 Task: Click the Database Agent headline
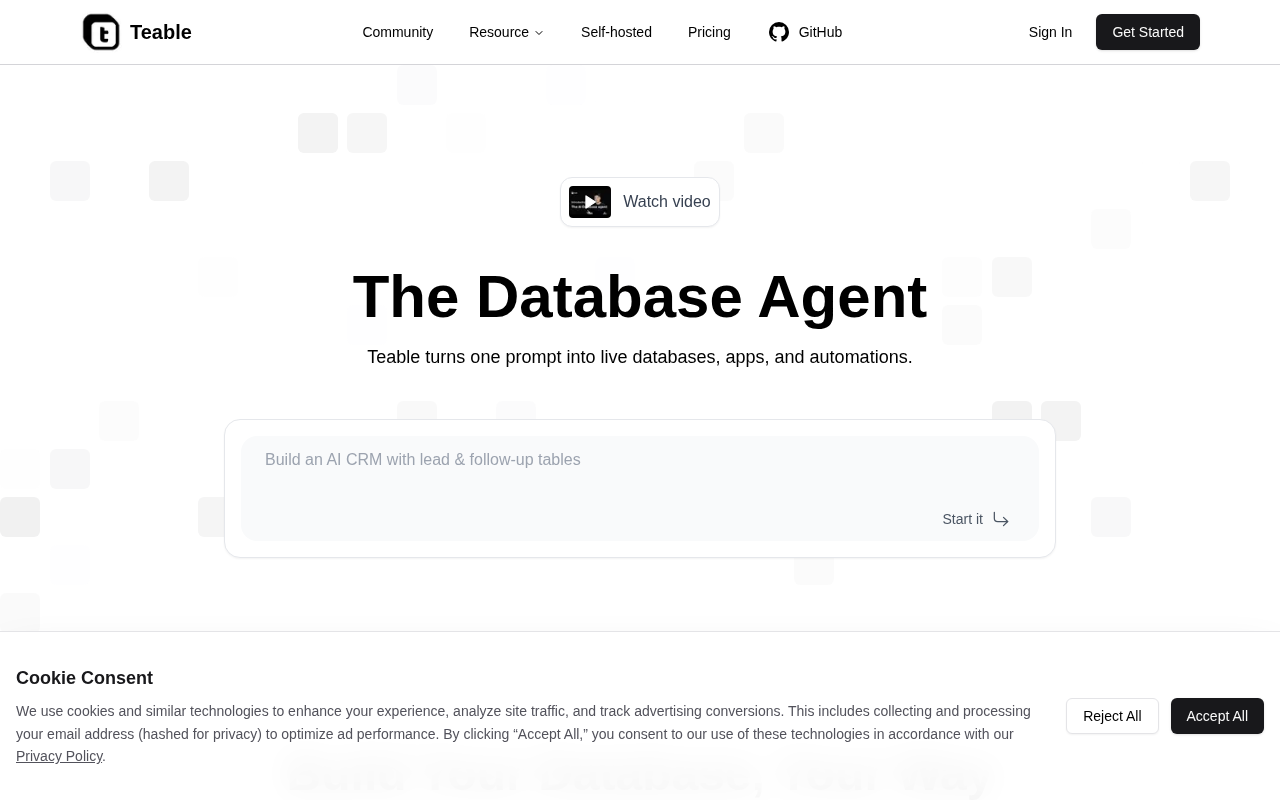coord(640,297)
